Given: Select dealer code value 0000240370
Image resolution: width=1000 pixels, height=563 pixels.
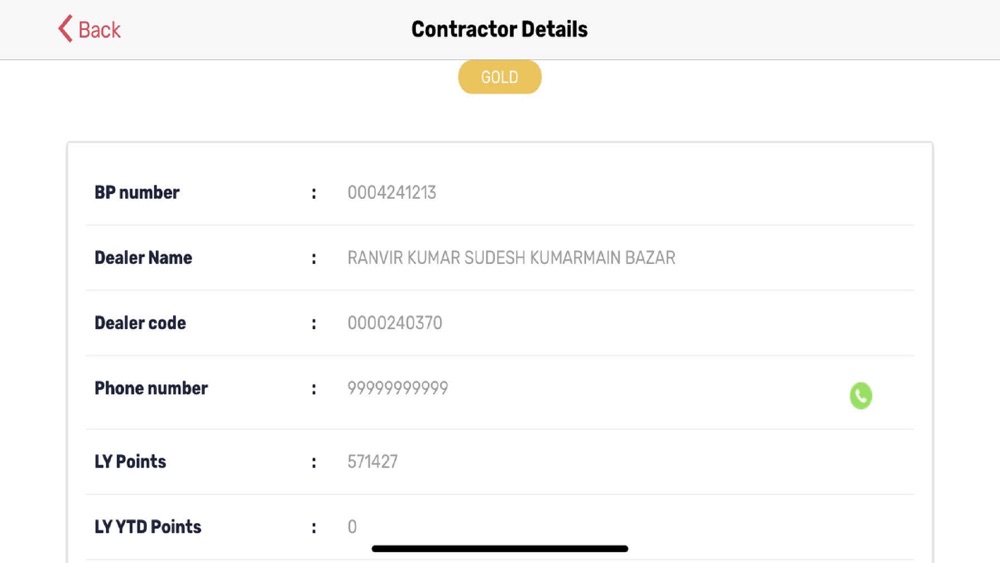Looking at the screenshot, I should point(394,323).
